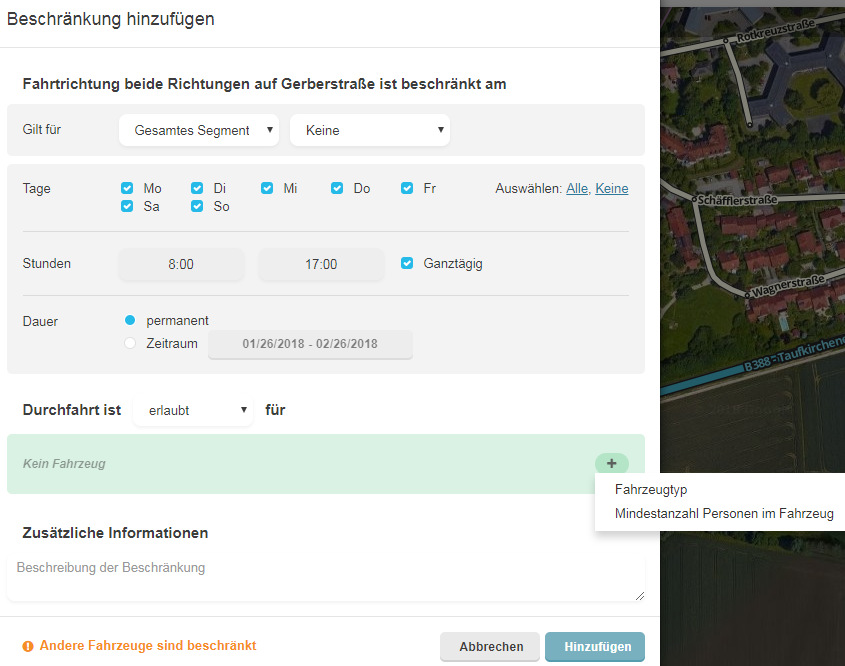This screenshot has width=845, height=666.
Task: Disable the Ganztägig all-day checkbox
Action: click(x=407, y=263)
